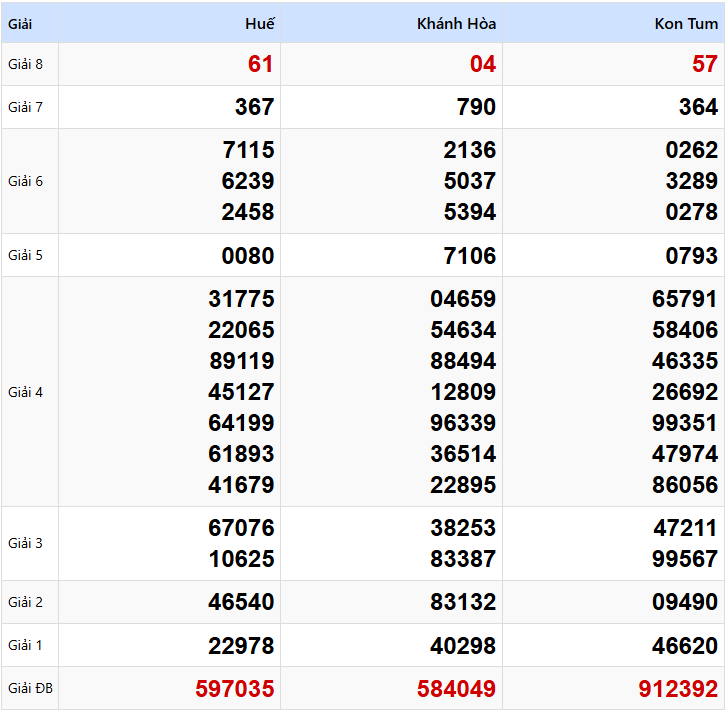Click the Giải 8 row label
The width and height of the screenshot is (726, 712).
click(x=25, y=64)
